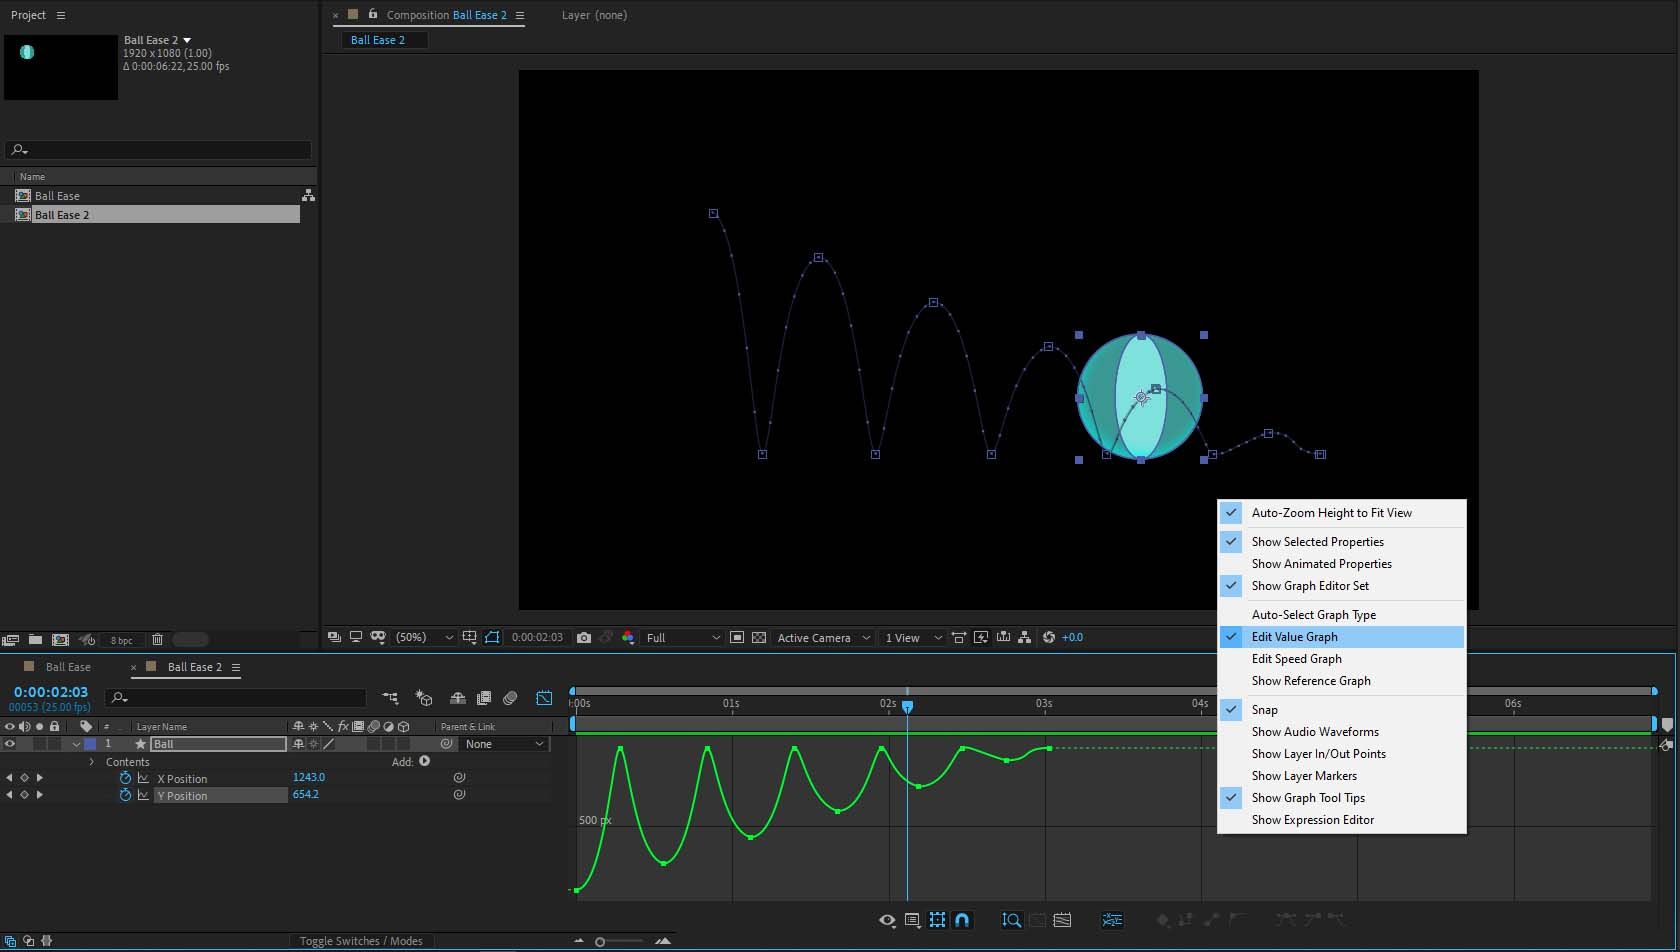The width and height of the screenshot is (1680, 952).
Task: Click the timeline zoom slider handle
Action: [600, 941]
